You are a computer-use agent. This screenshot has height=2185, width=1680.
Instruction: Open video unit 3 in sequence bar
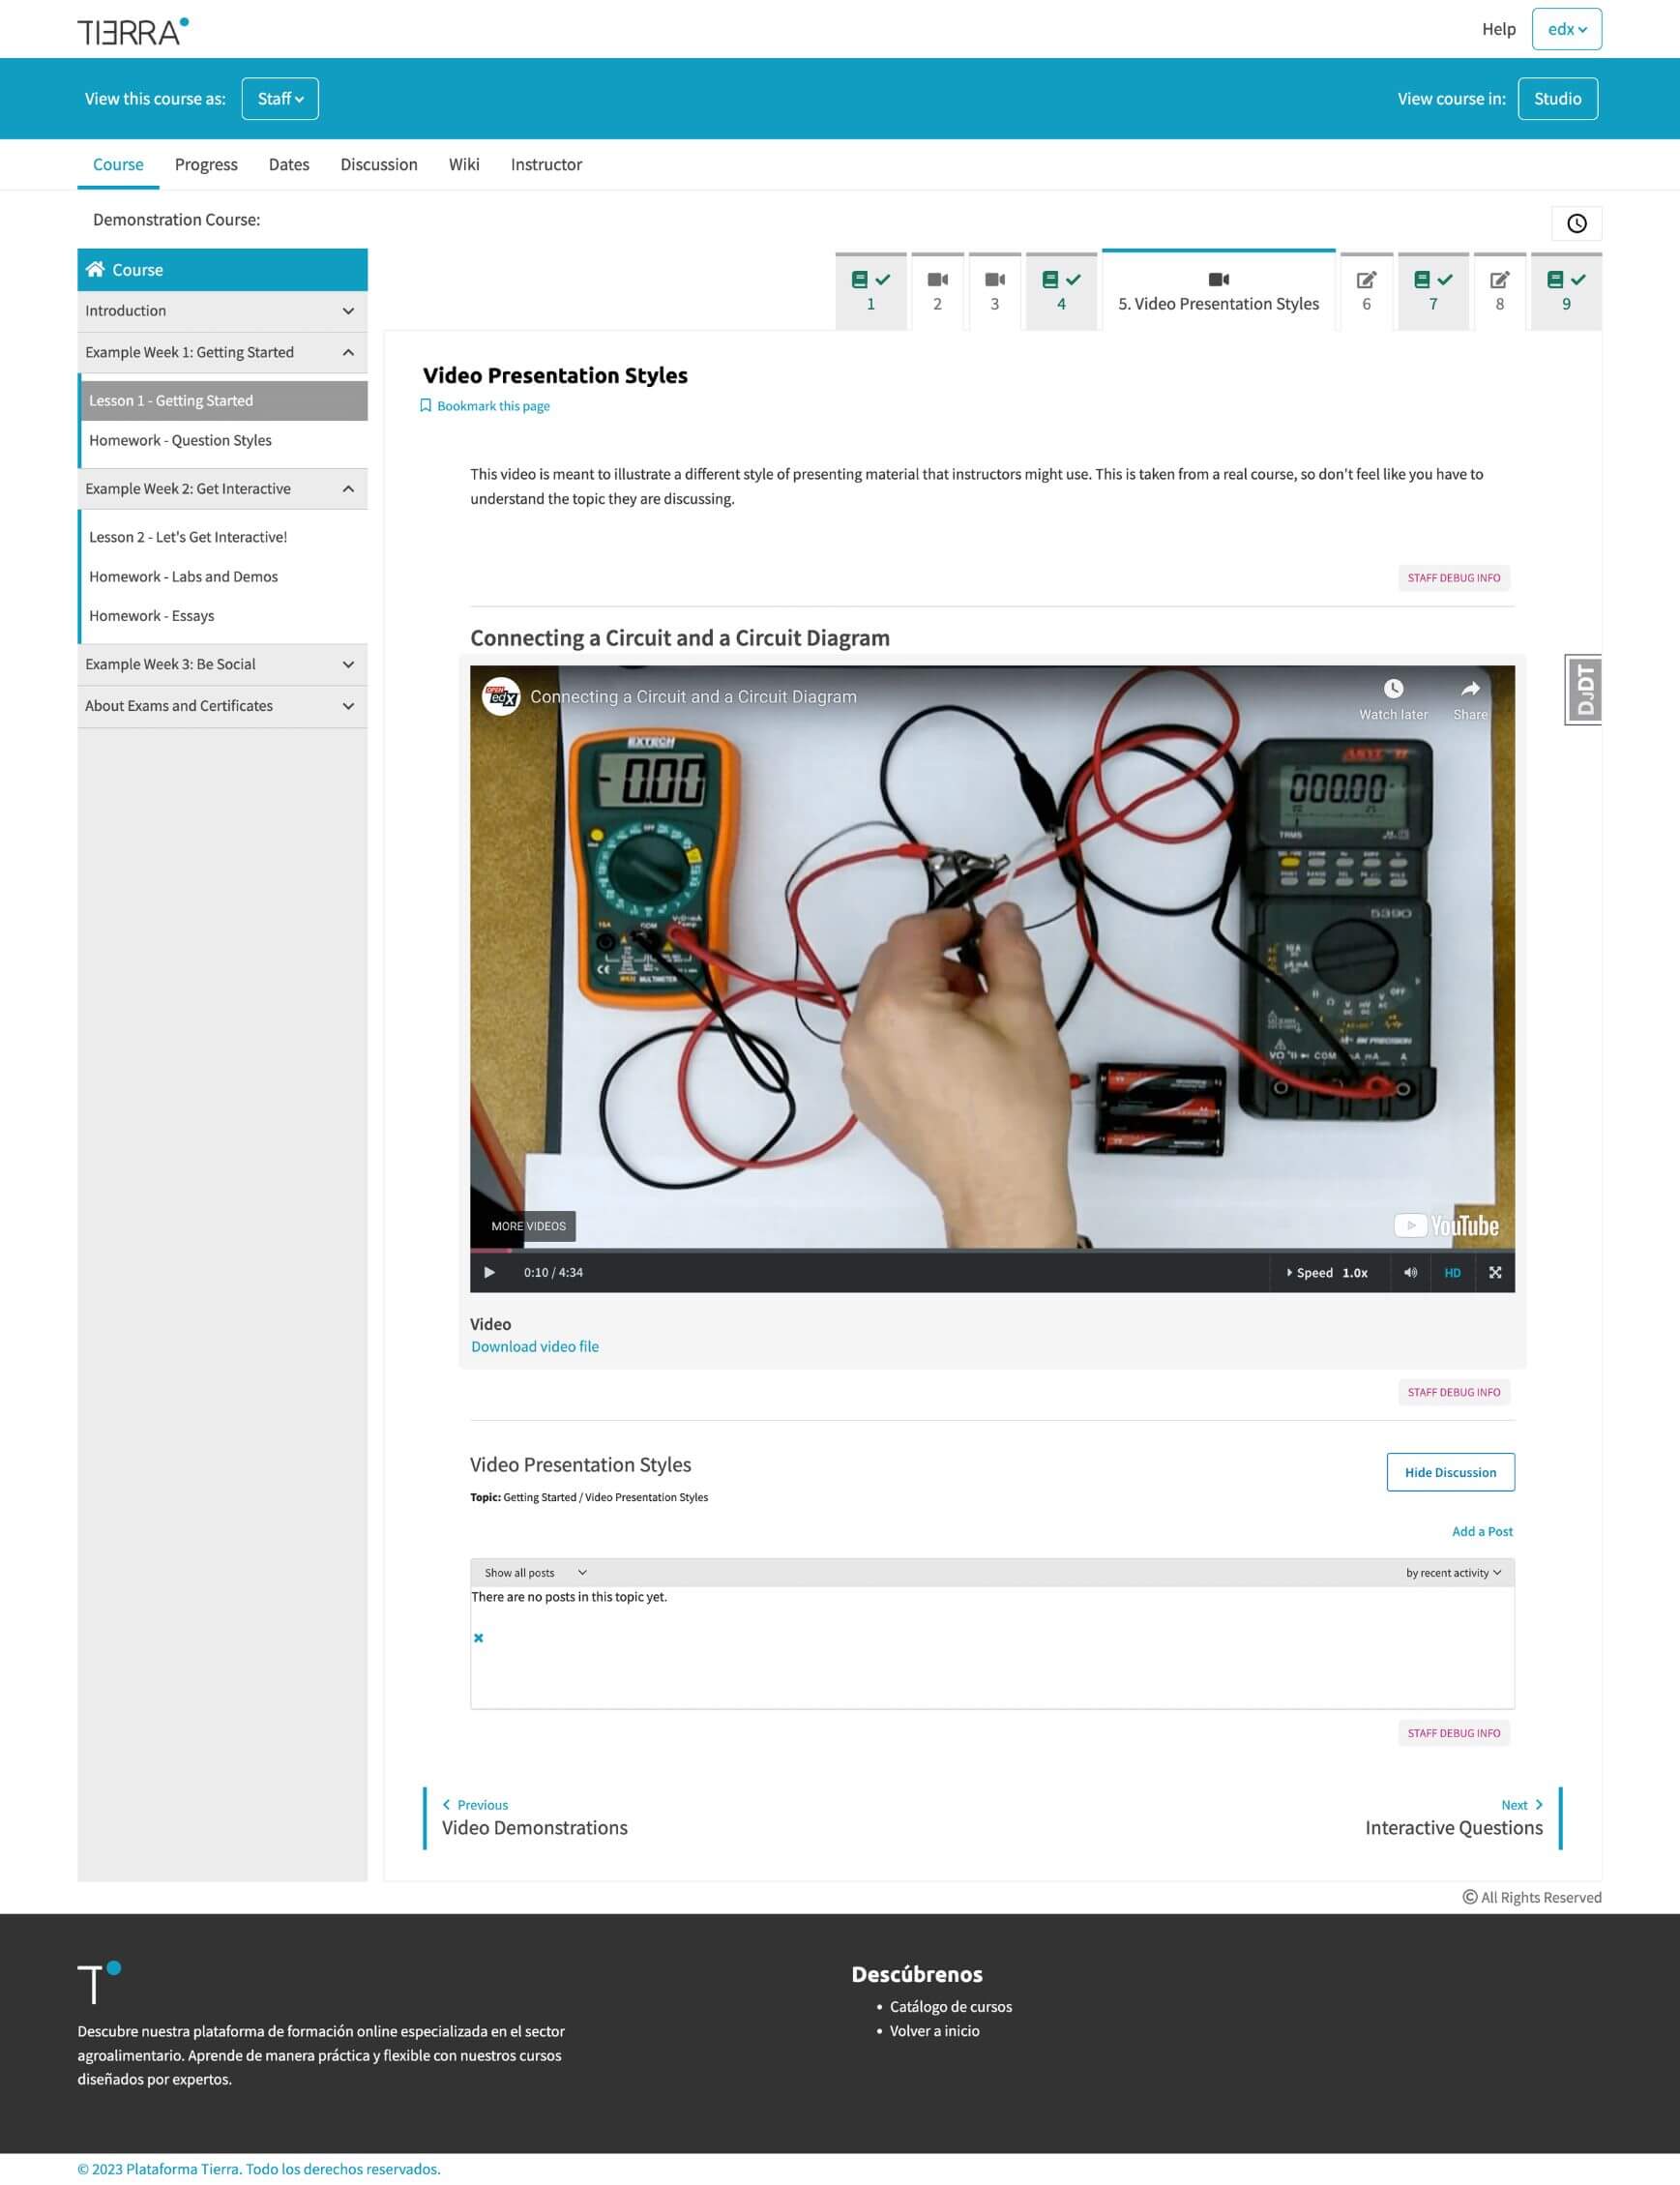[994, 291]
